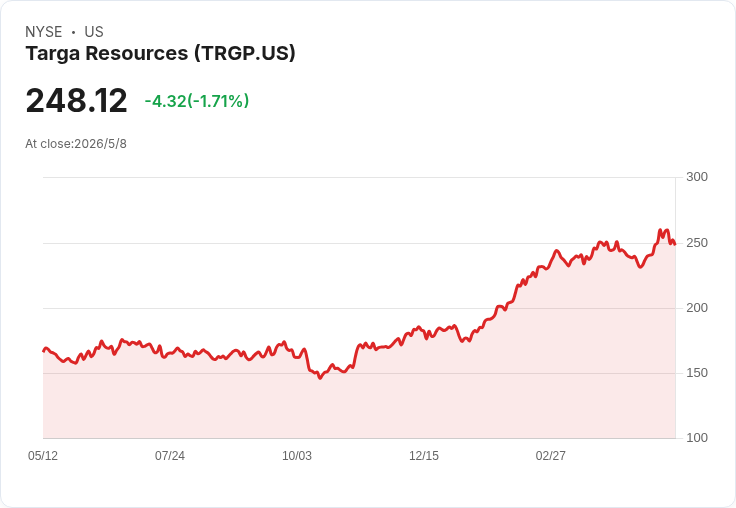Viewport: 736px width, 508px height.
Task: Select the 07/24 date on x-axis
Action: pos(170,456)
